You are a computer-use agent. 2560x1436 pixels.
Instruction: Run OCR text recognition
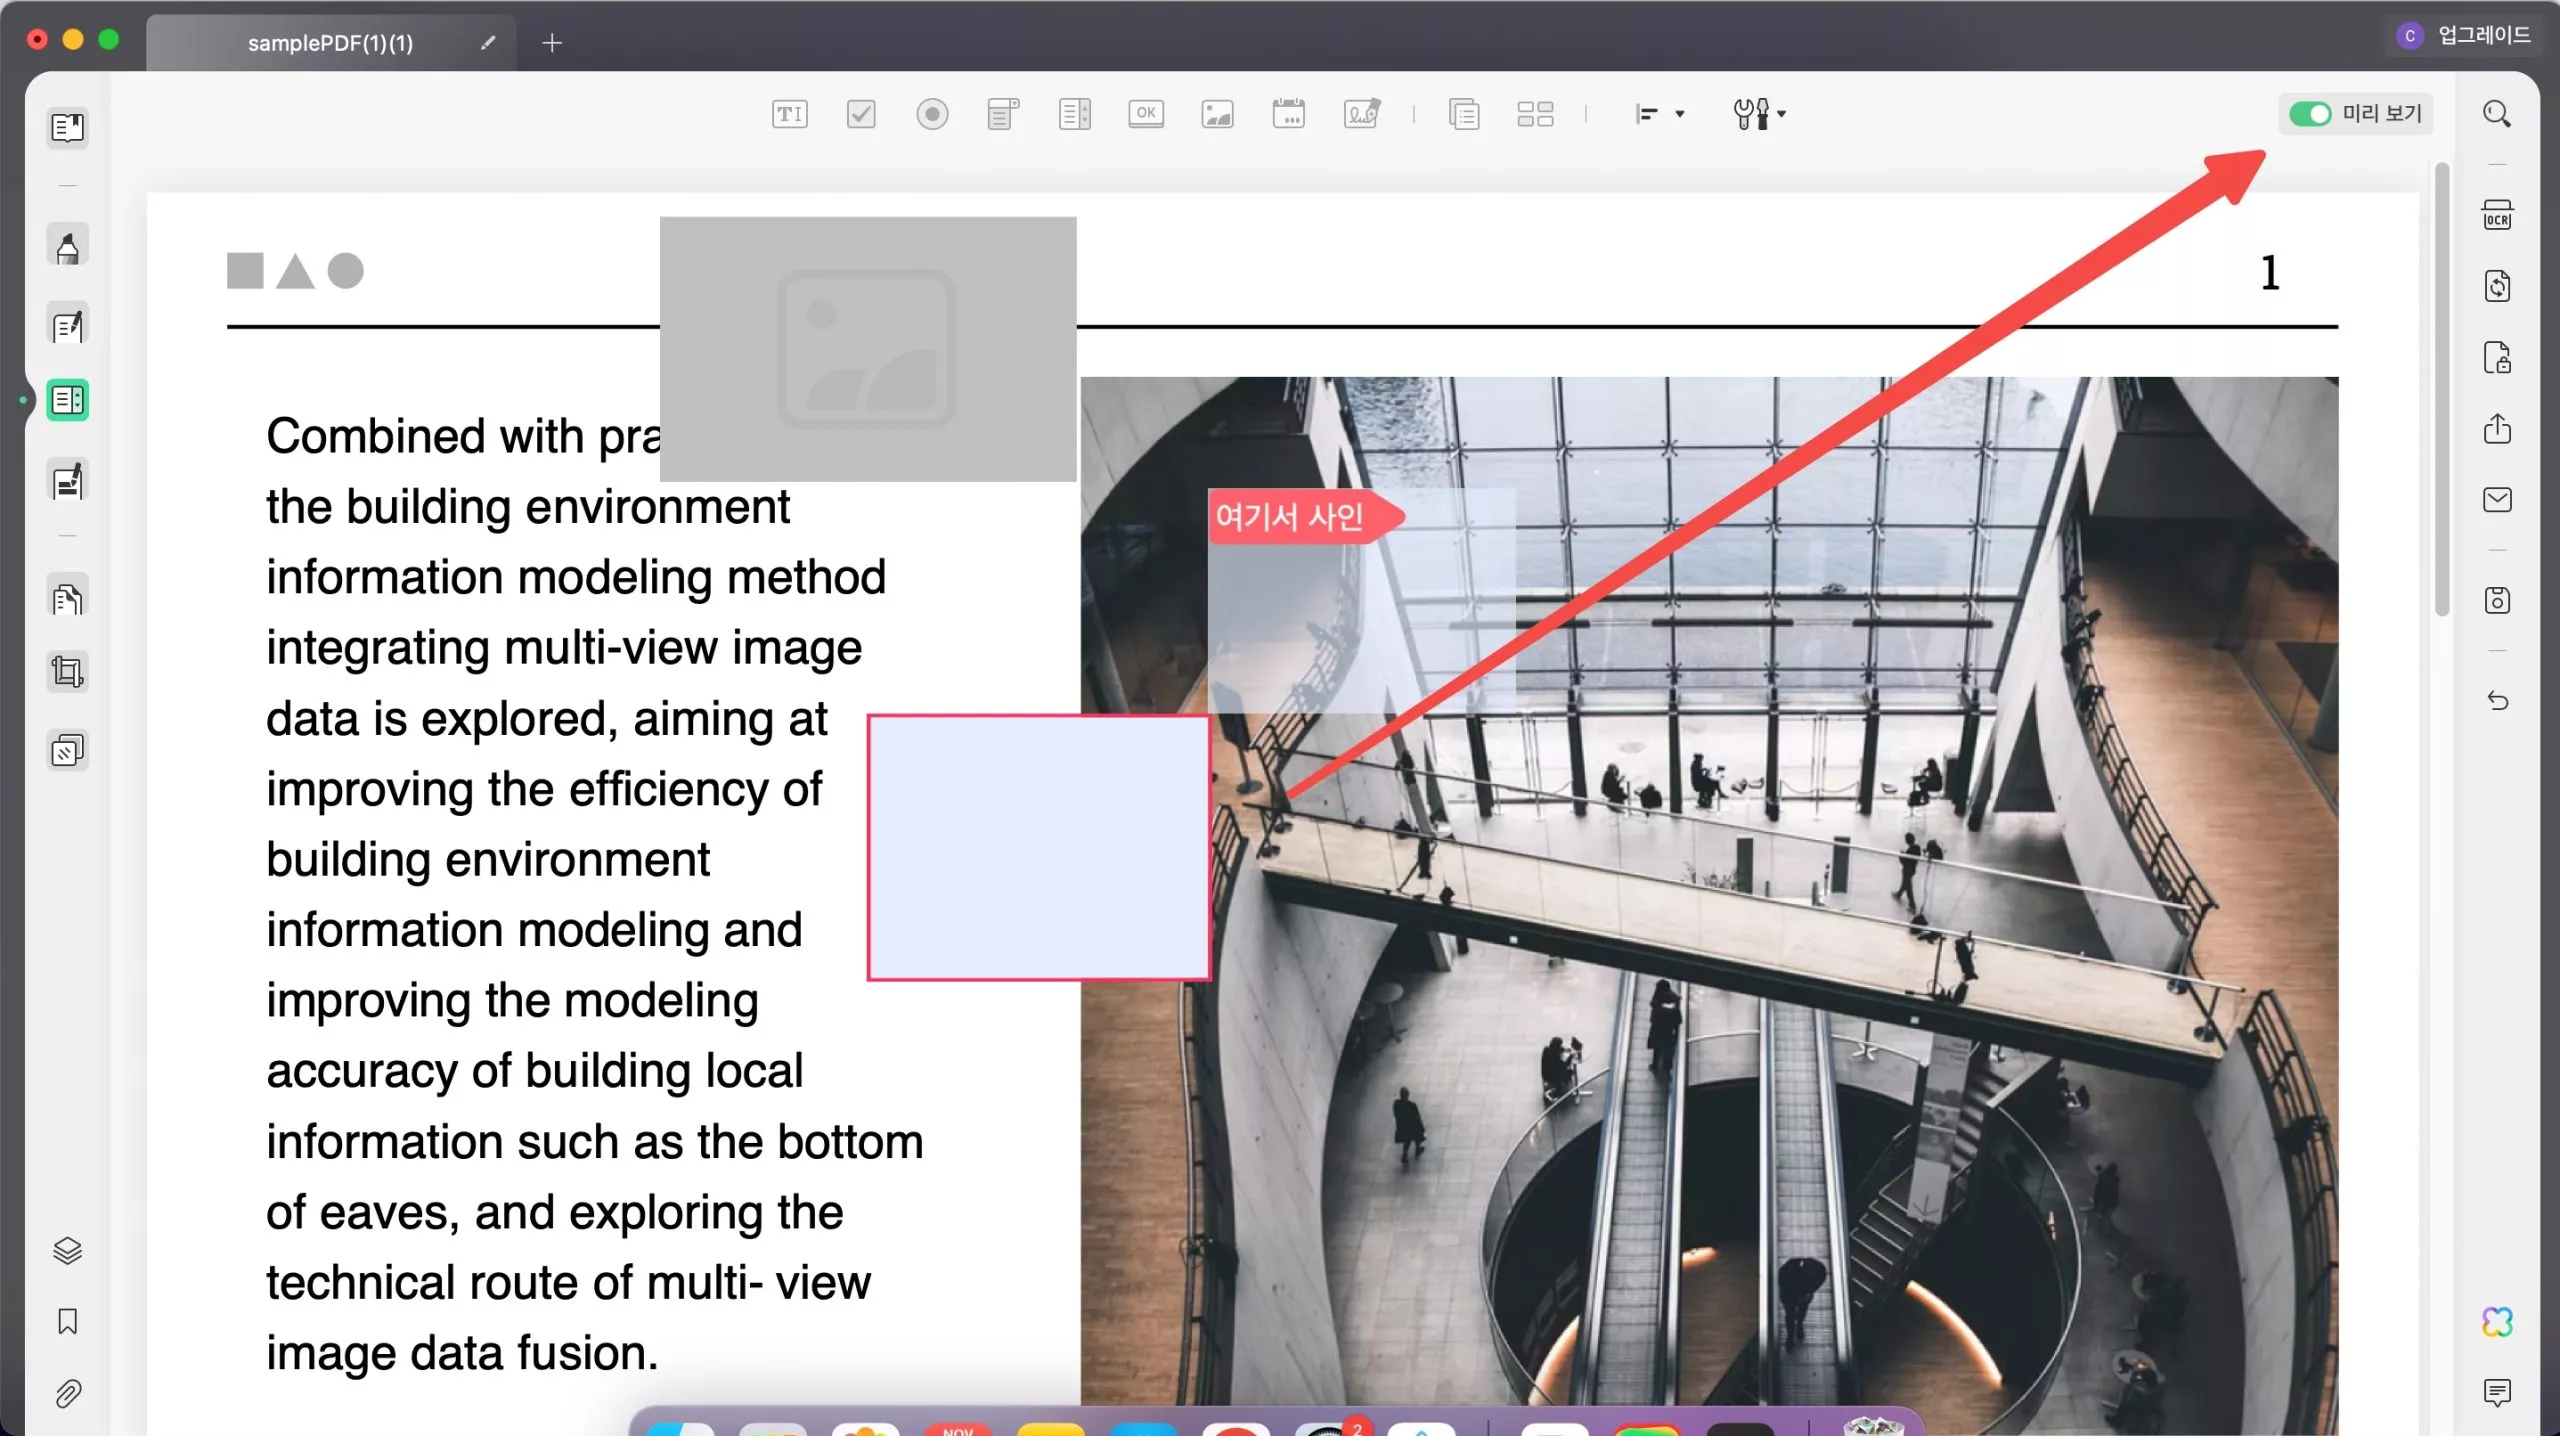tap(2497, 215)
